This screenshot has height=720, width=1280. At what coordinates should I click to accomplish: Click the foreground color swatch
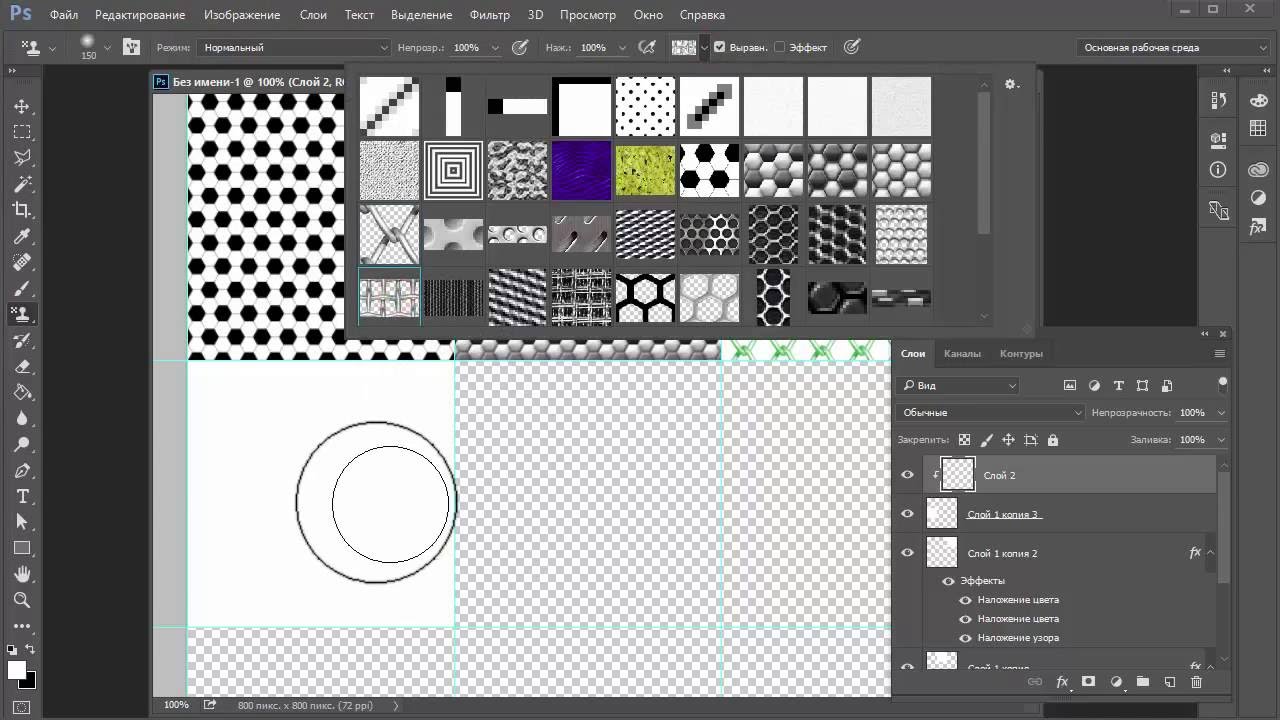(16, 670)
